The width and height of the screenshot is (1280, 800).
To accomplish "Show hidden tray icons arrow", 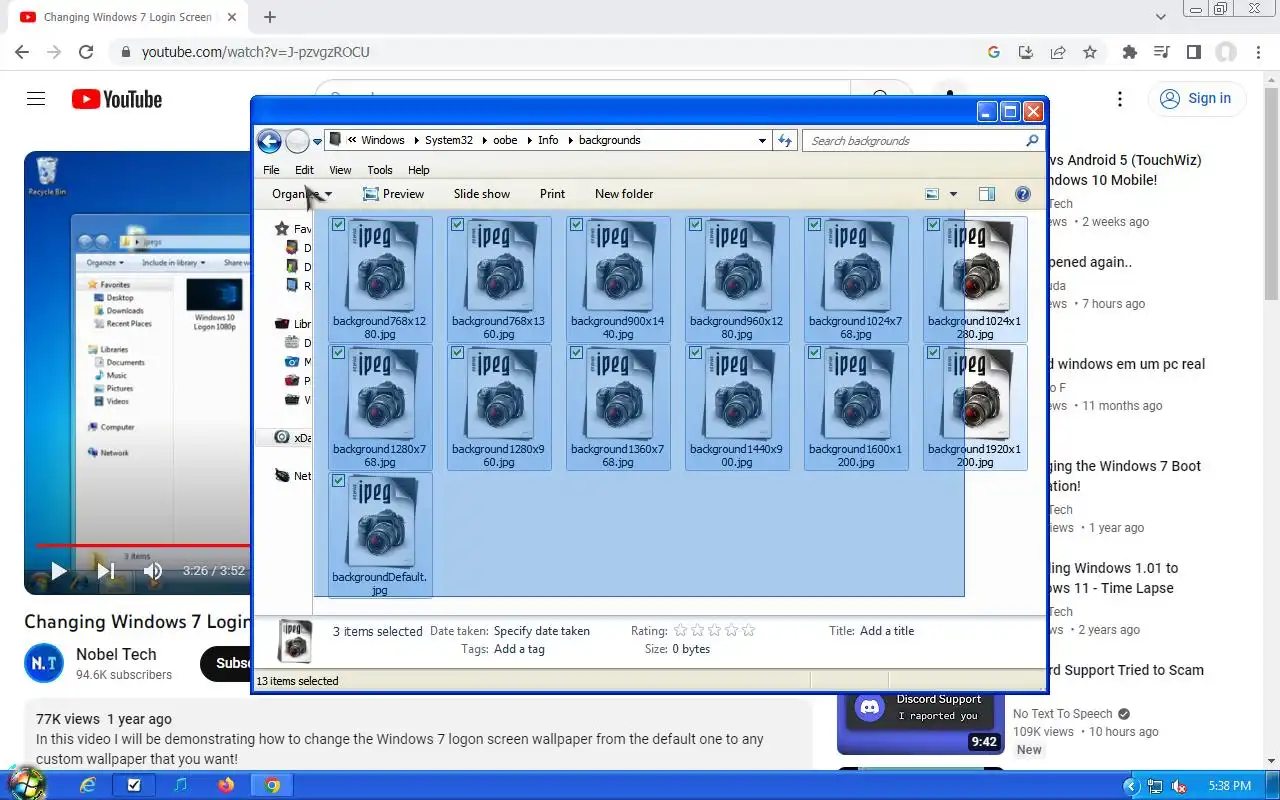I will (1131, 786).
